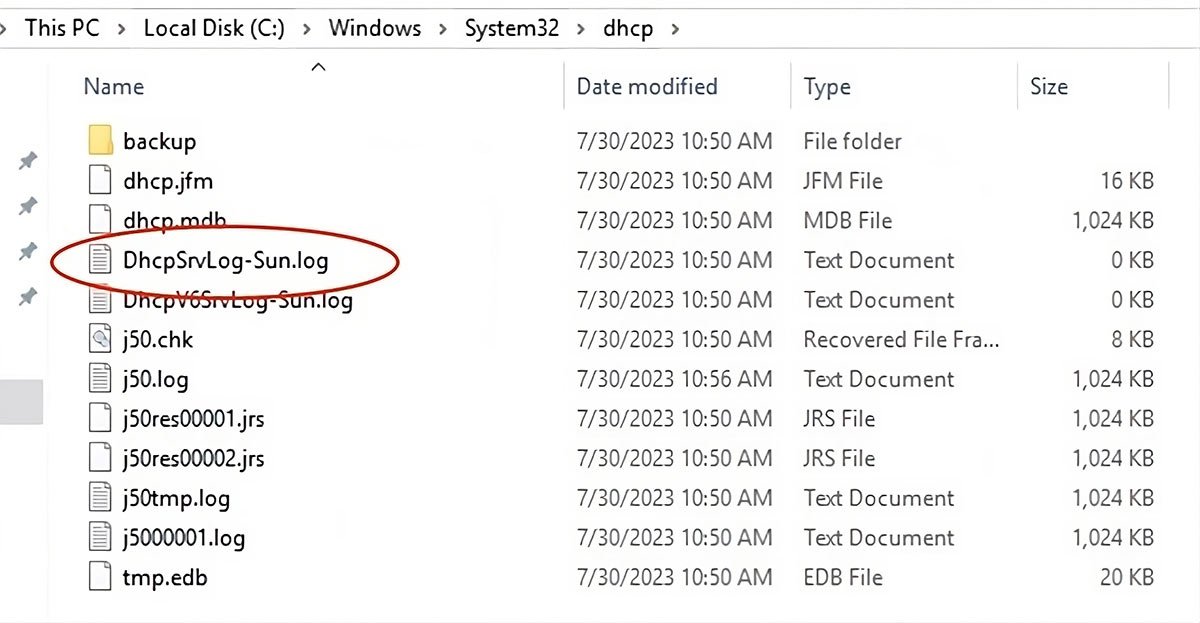Select the j5000001.log file name

(184, 538)
